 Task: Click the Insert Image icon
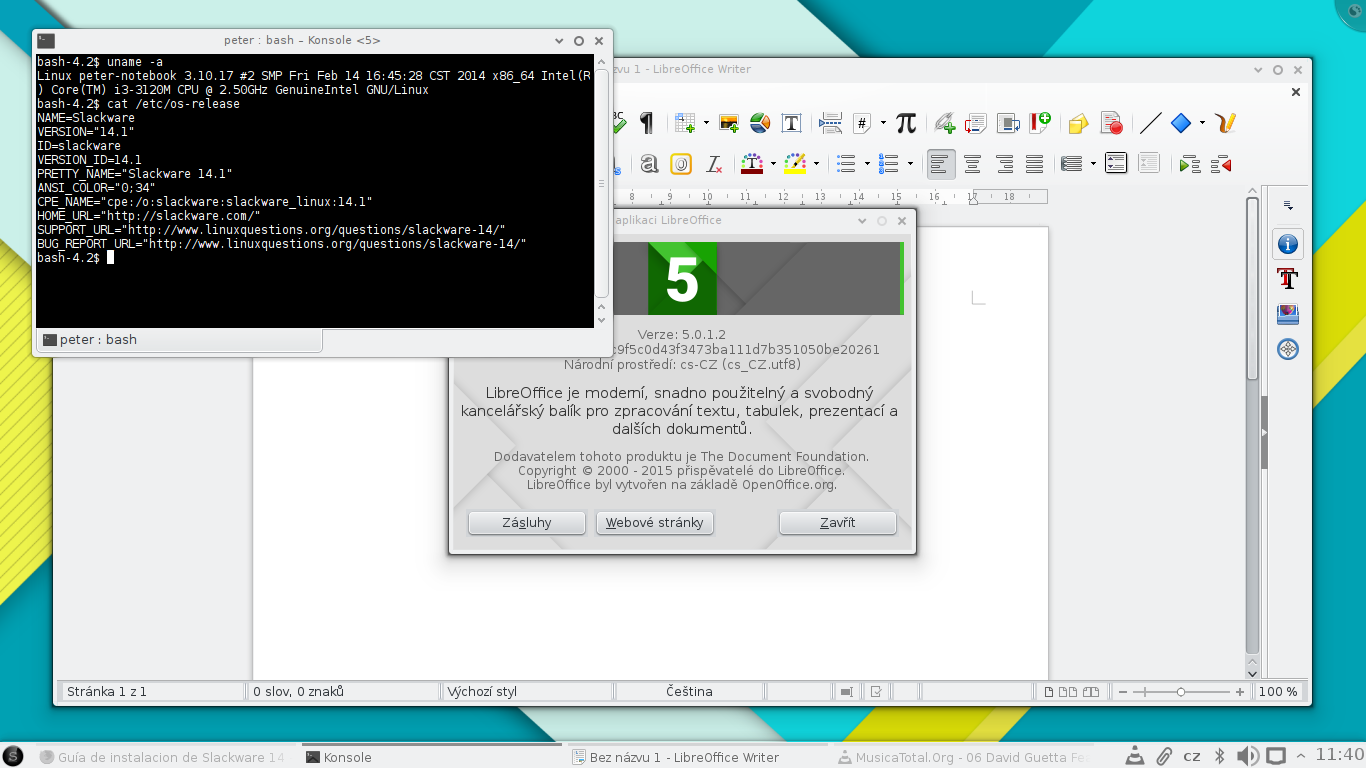(x=729, y=123)
